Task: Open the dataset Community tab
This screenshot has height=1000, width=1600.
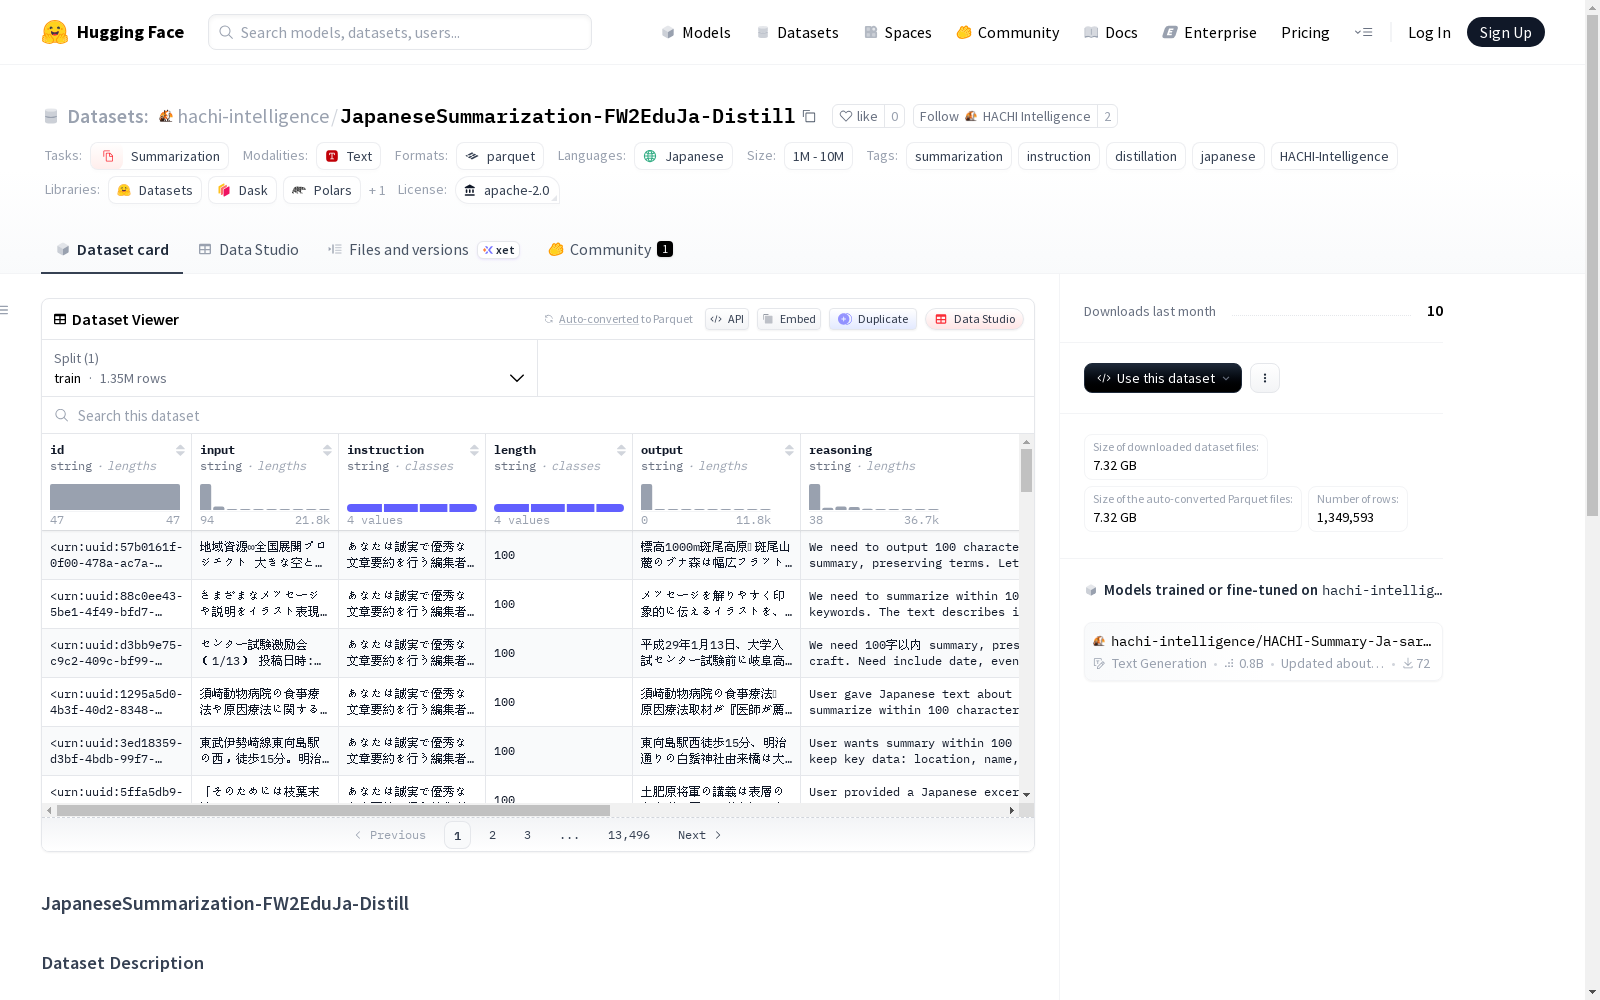Action: point(610,250)
